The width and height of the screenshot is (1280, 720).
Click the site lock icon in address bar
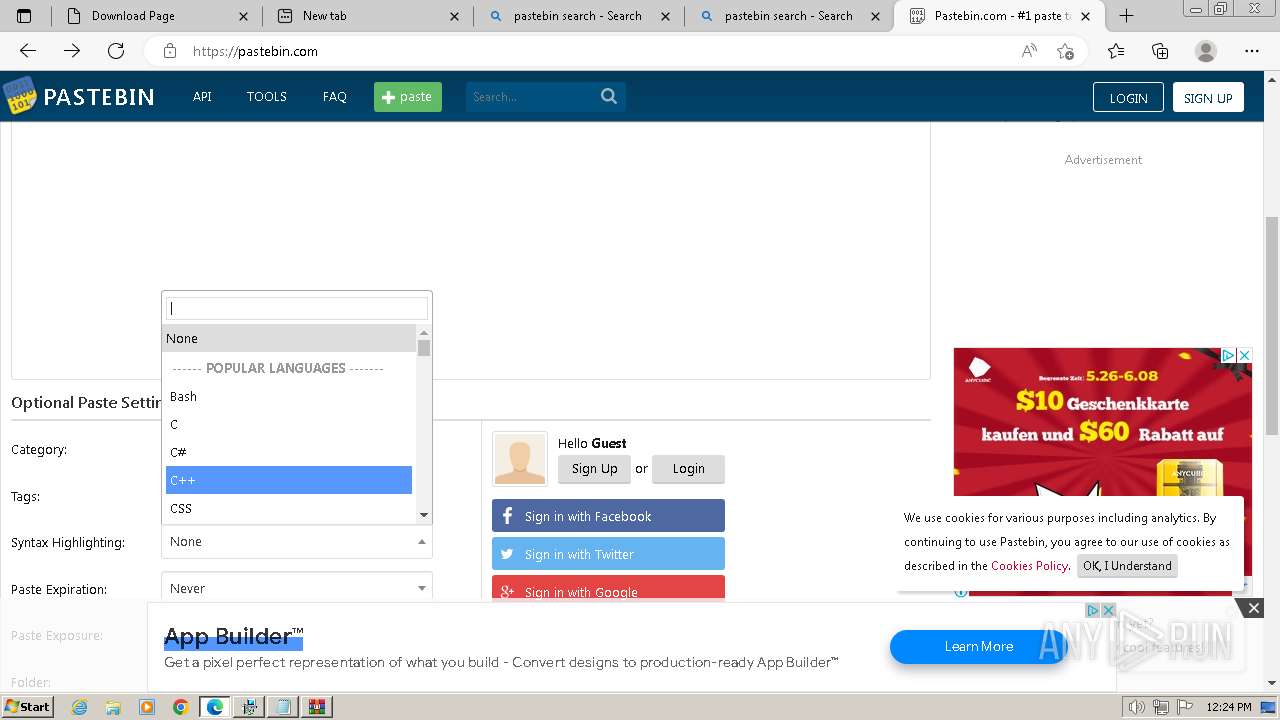pos(170,51)
